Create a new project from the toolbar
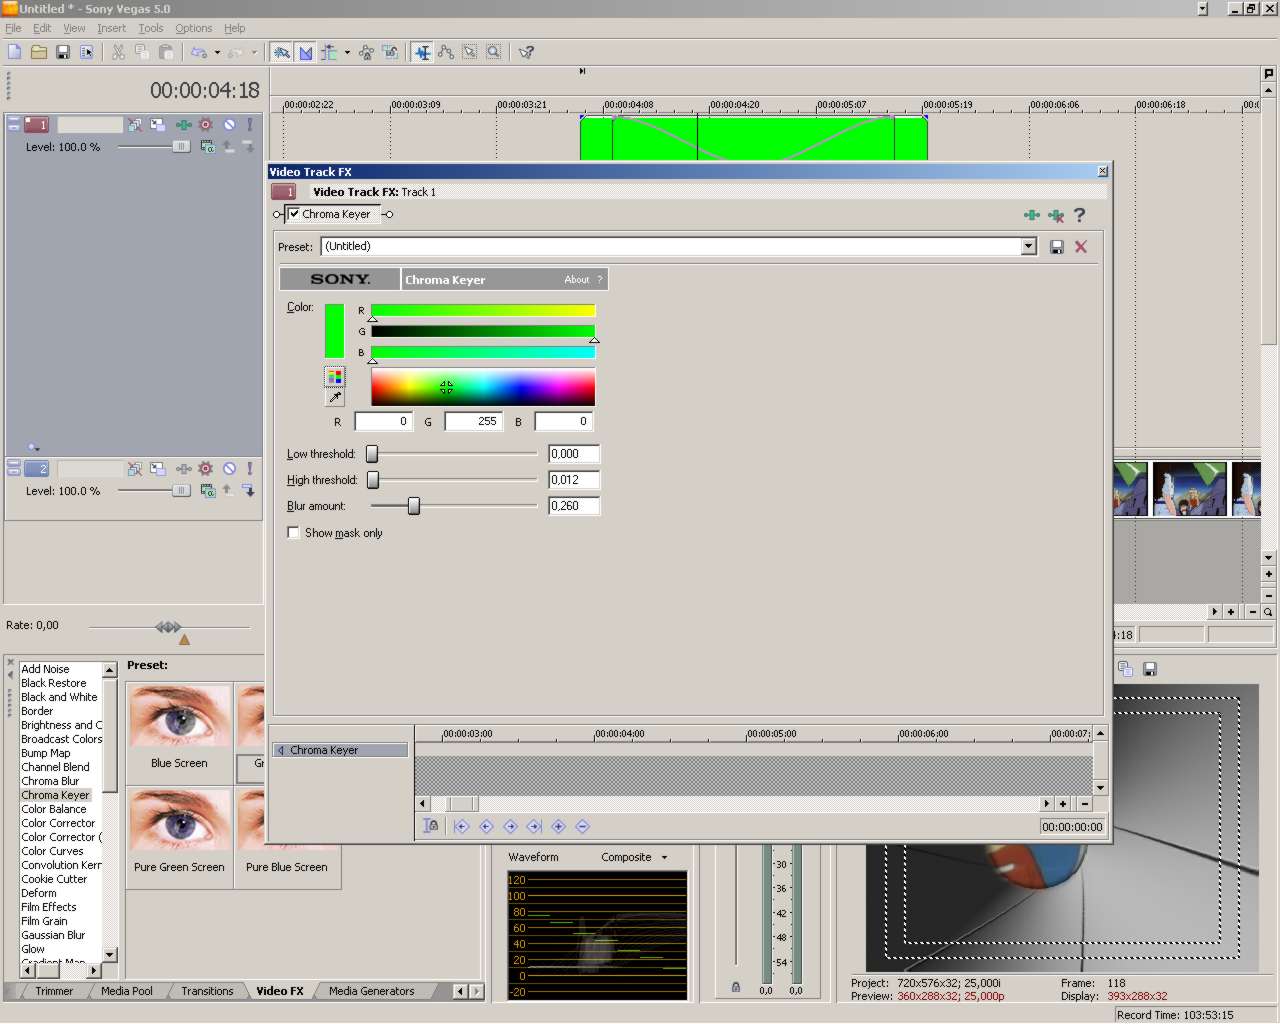 [15, 52]
